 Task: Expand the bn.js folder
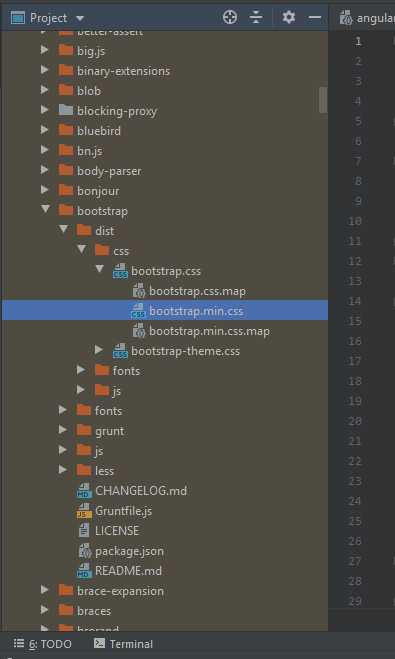(45, 150)
